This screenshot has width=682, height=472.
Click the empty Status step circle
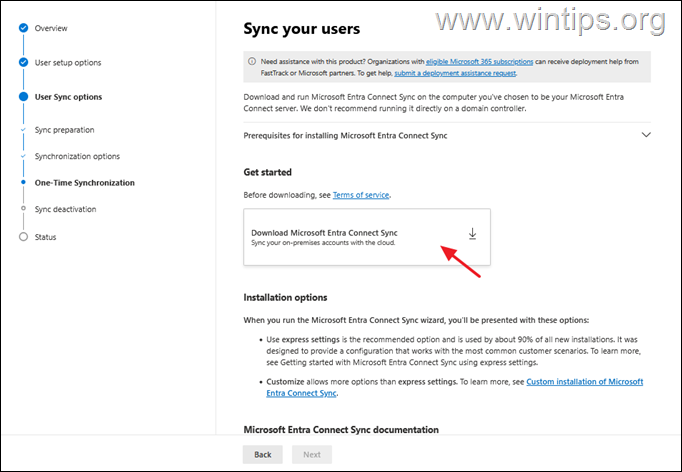coord(23,237)
